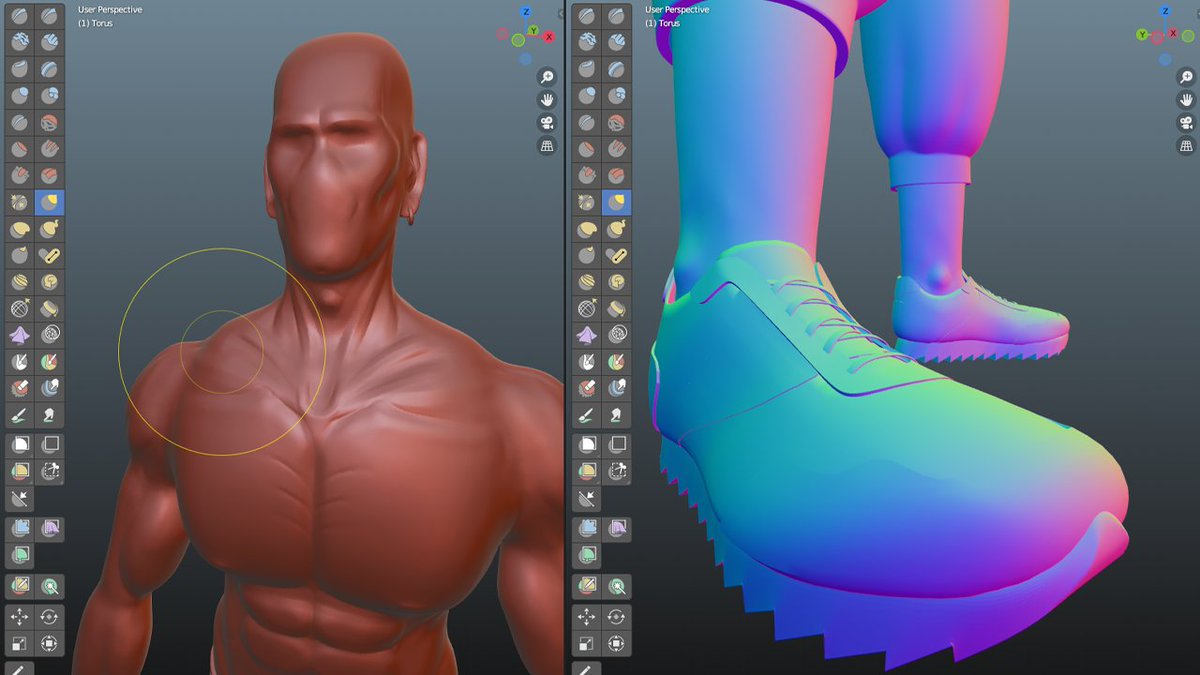This screenshot has height=675, width=1200.
Task: Select the Draw brush in the shoe viewport
Action: point(586,16)
